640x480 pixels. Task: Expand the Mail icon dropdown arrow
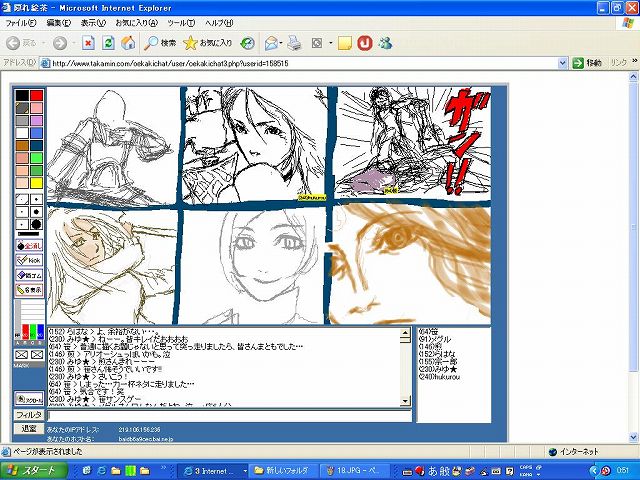point(281,43)
